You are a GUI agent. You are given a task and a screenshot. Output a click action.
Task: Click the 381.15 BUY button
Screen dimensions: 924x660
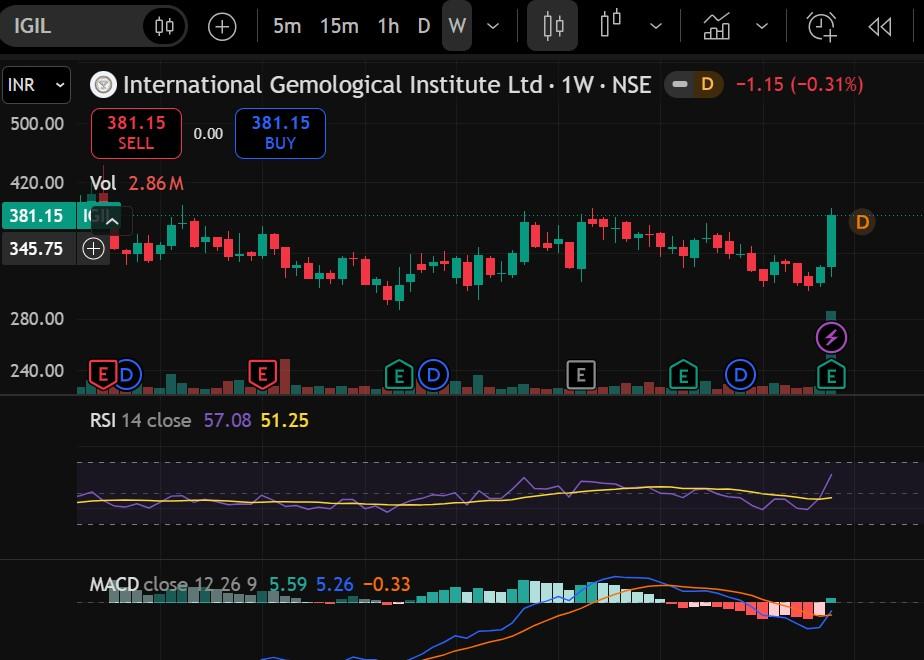click(x=280, y=133)
